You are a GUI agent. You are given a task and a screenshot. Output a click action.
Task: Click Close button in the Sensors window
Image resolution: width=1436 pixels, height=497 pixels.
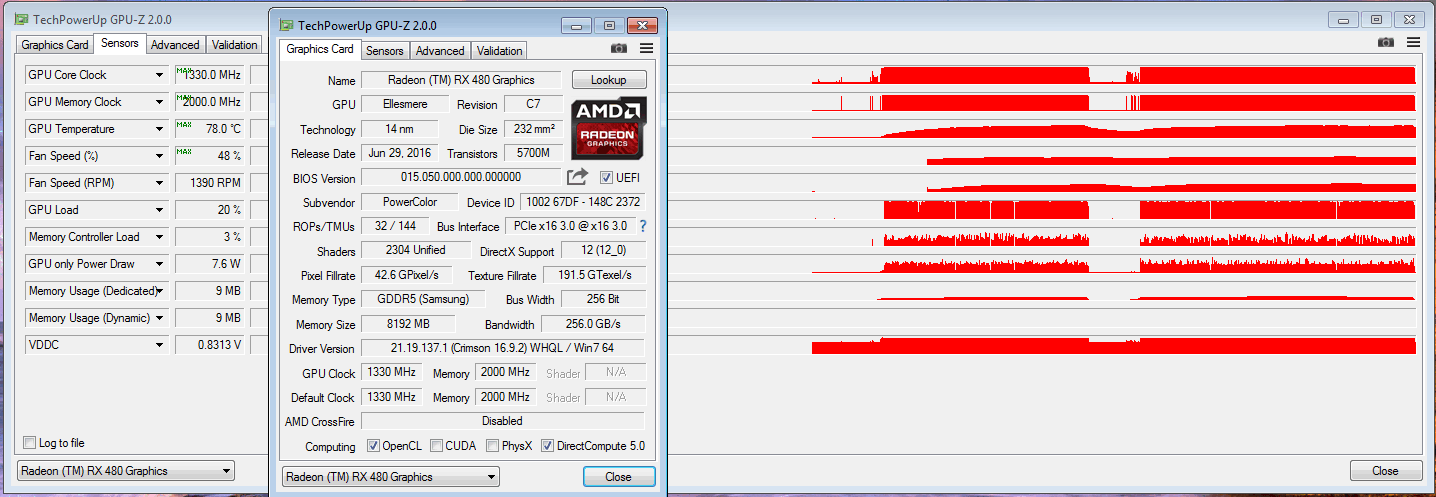coord(1385,471)
